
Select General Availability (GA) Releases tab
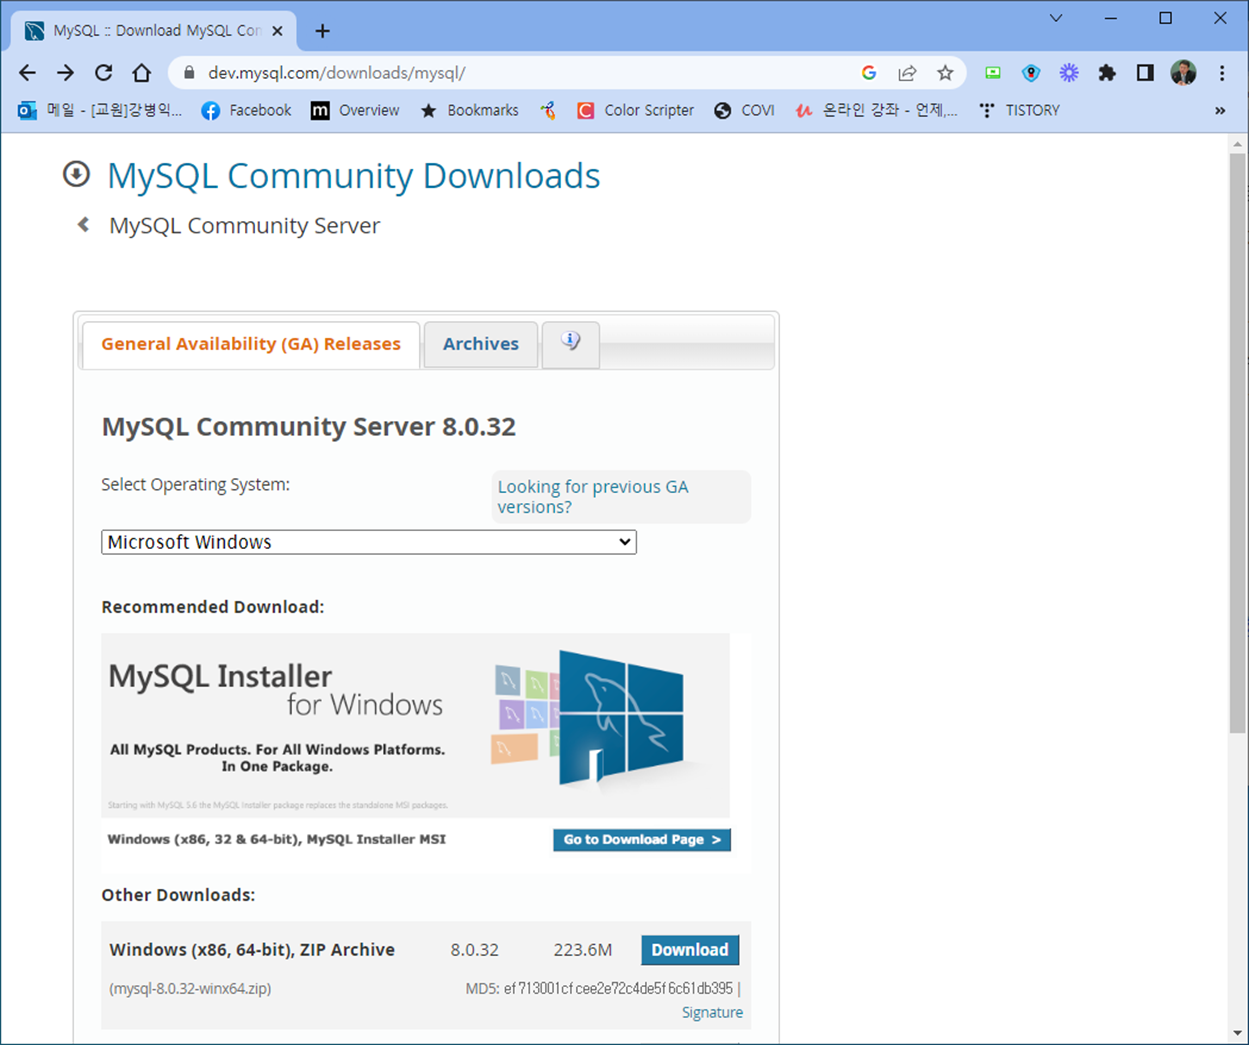(251, 344)
